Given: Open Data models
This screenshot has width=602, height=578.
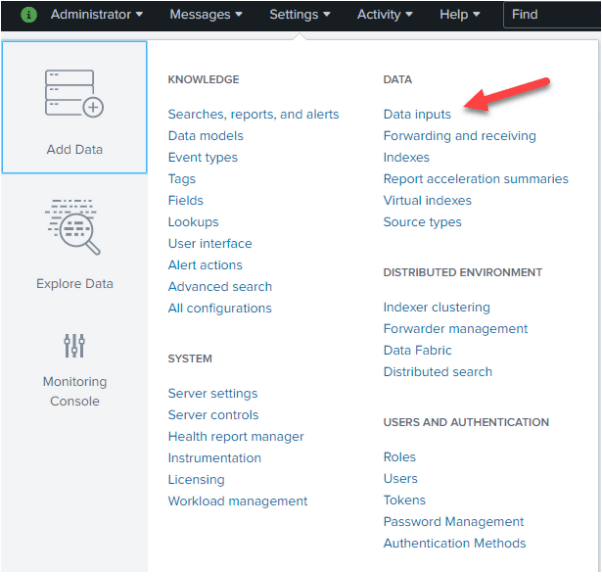Looking at the screenshot, I should 206,136.
